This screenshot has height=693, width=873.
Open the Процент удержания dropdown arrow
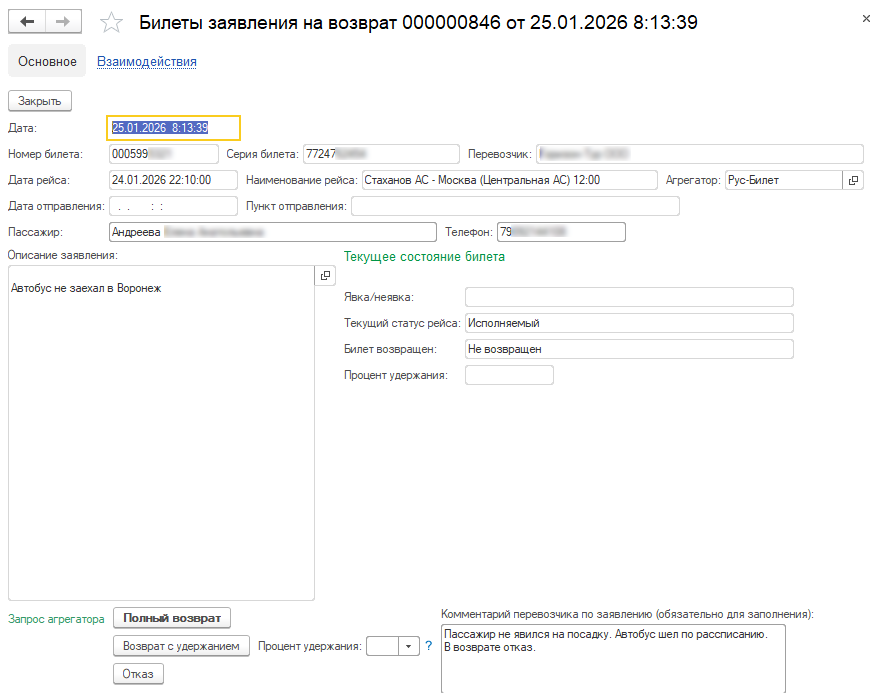(408, 647)
